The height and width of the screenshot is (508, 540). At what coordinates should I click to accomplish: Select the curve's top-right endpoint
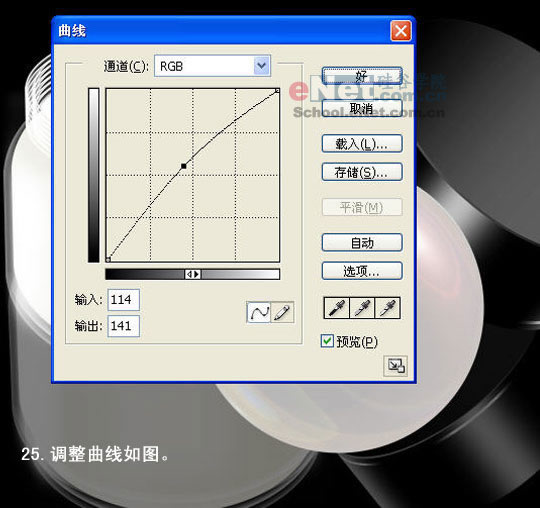coord(277,91)
